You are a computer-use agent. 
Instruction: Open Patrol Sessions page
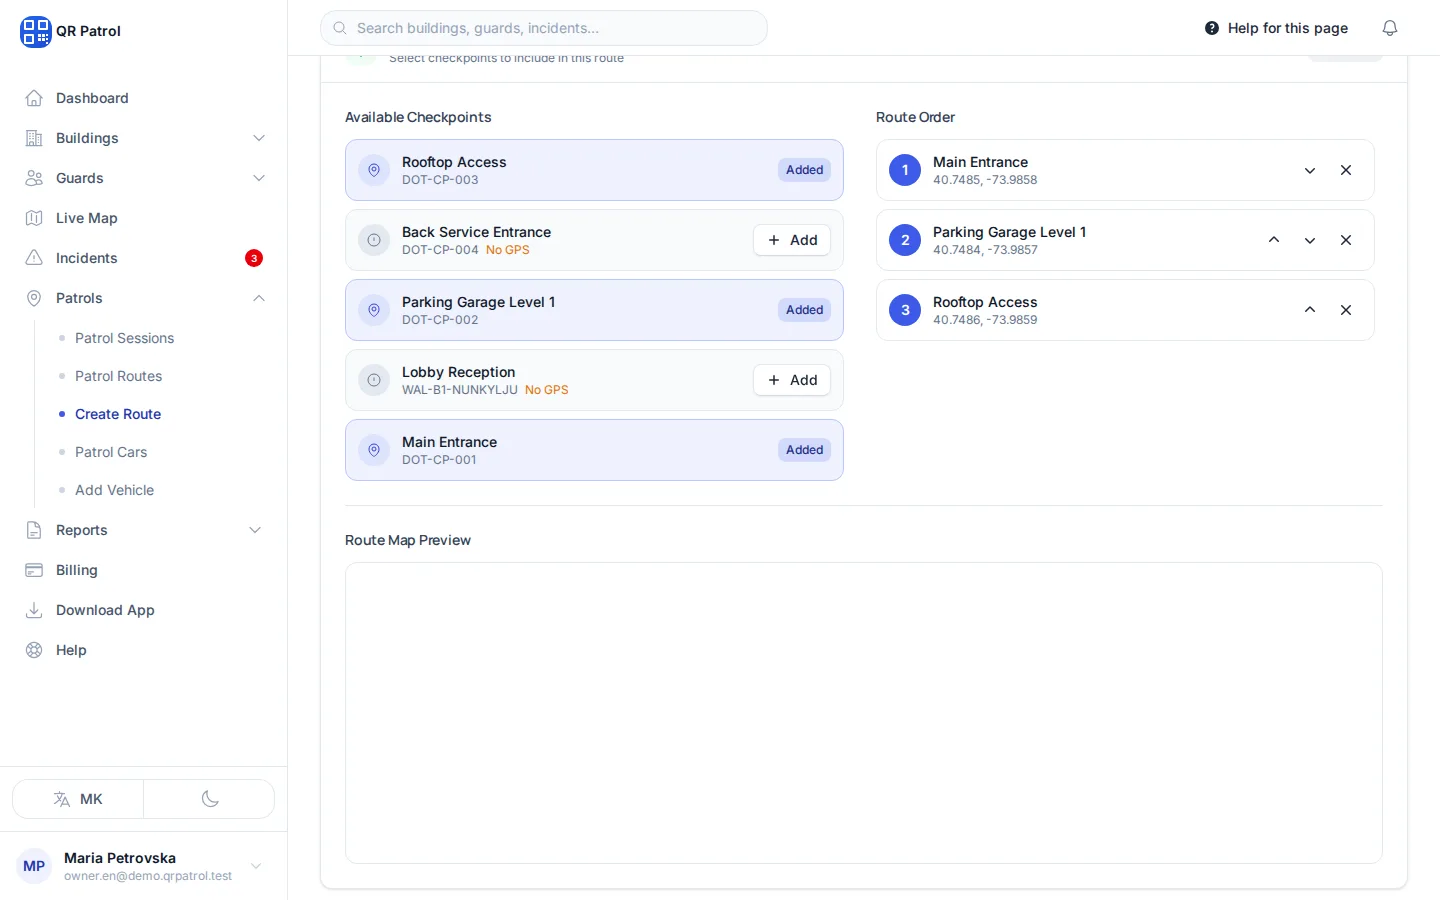[x=124, y=338]
